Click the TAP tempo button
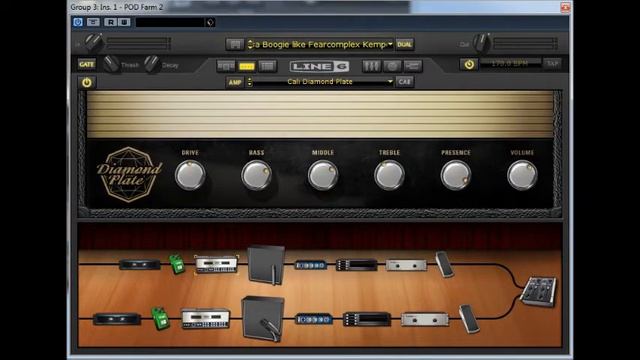This screenshot has width=640, height=360. (x=552, y=64)
